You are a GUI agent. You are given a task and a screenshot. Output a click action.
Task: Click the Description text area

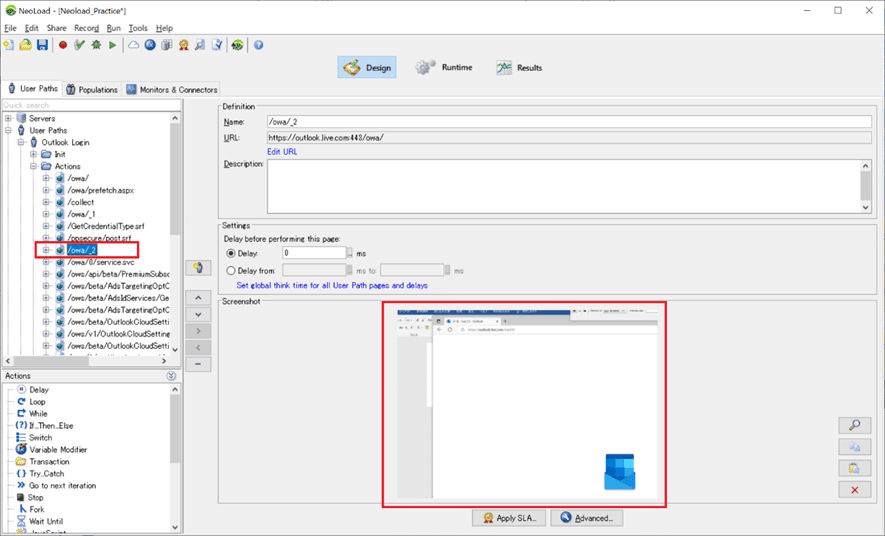(564, 187)
